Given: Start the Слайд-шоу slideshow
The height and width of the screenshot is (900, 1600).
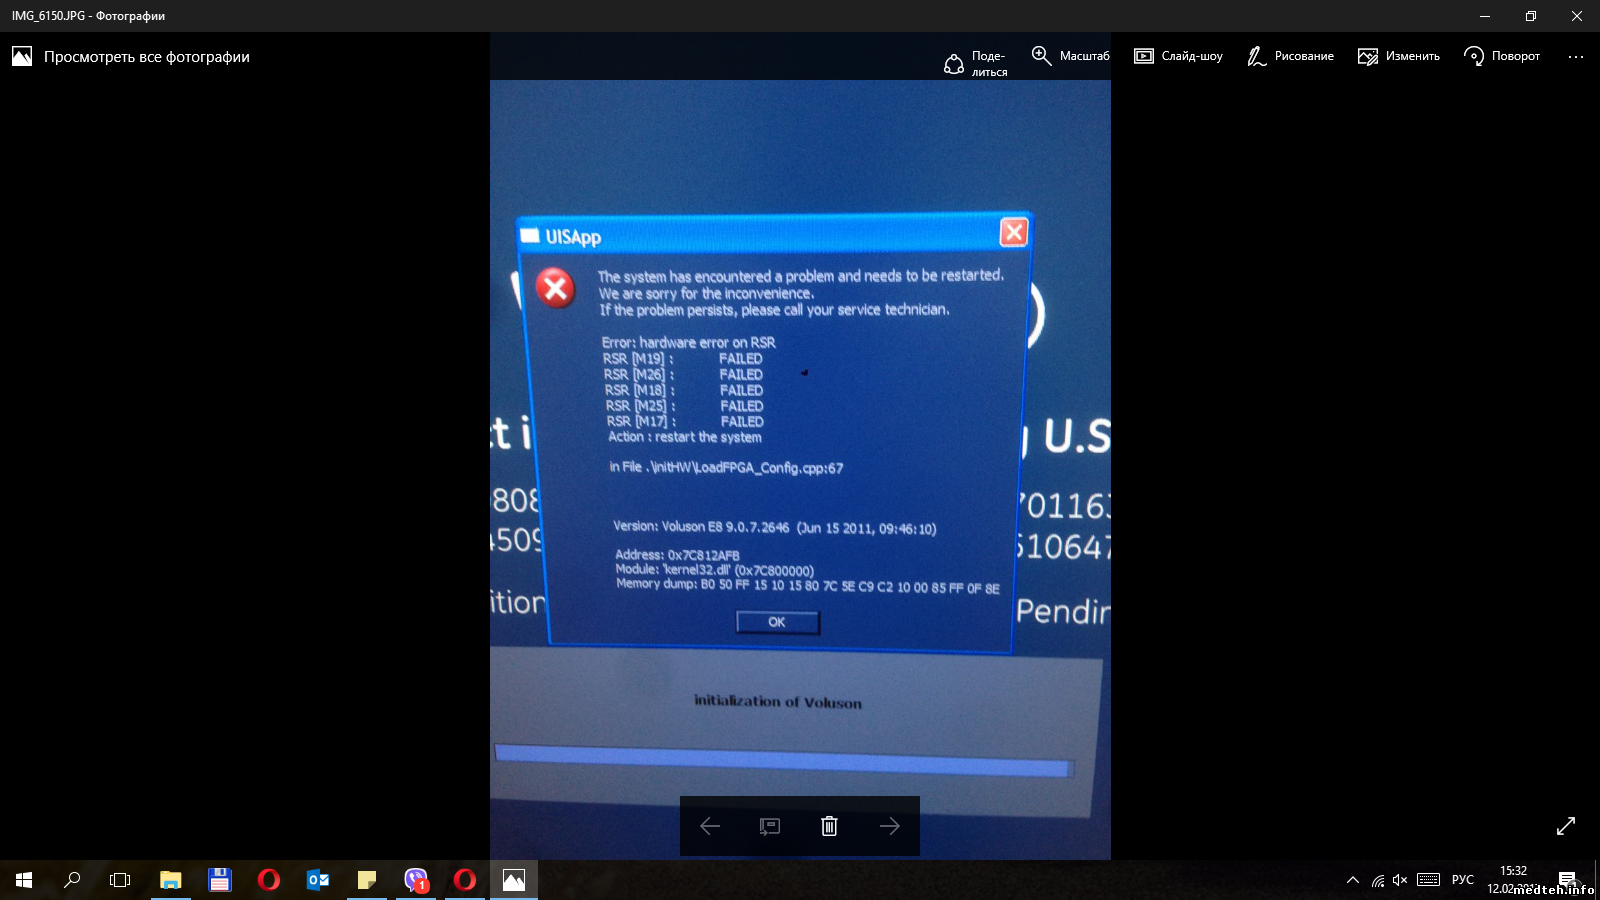Looking at the screenshot, I should pos(1178,56).
